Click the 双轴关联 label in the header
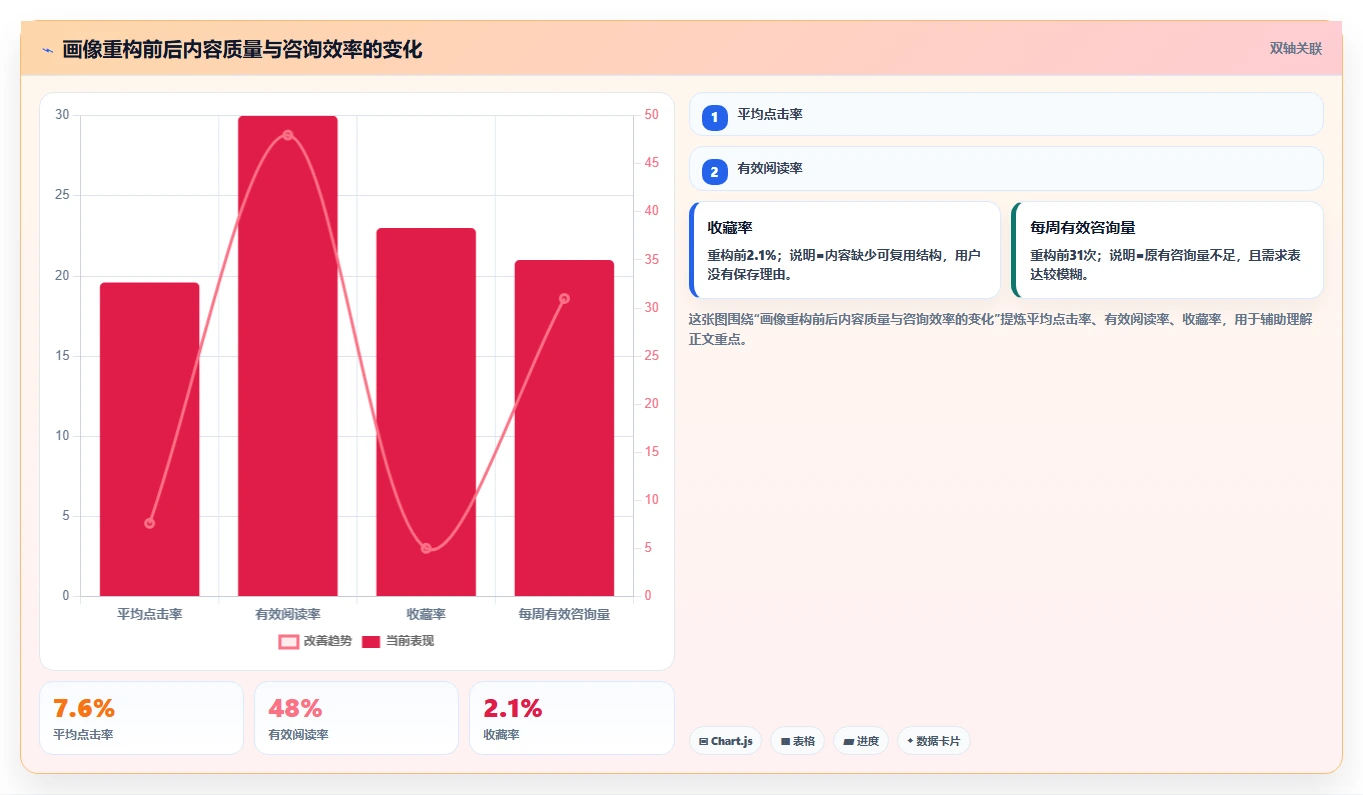Viewport: 1363px width, 795px height. (x=1296, y=49)
